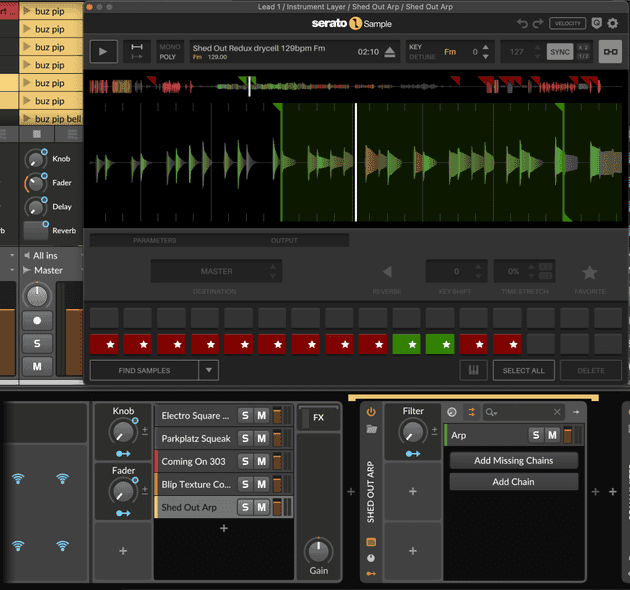Open keyboard mode icon near SELECT ALL
630x590 pixels.
473,370
